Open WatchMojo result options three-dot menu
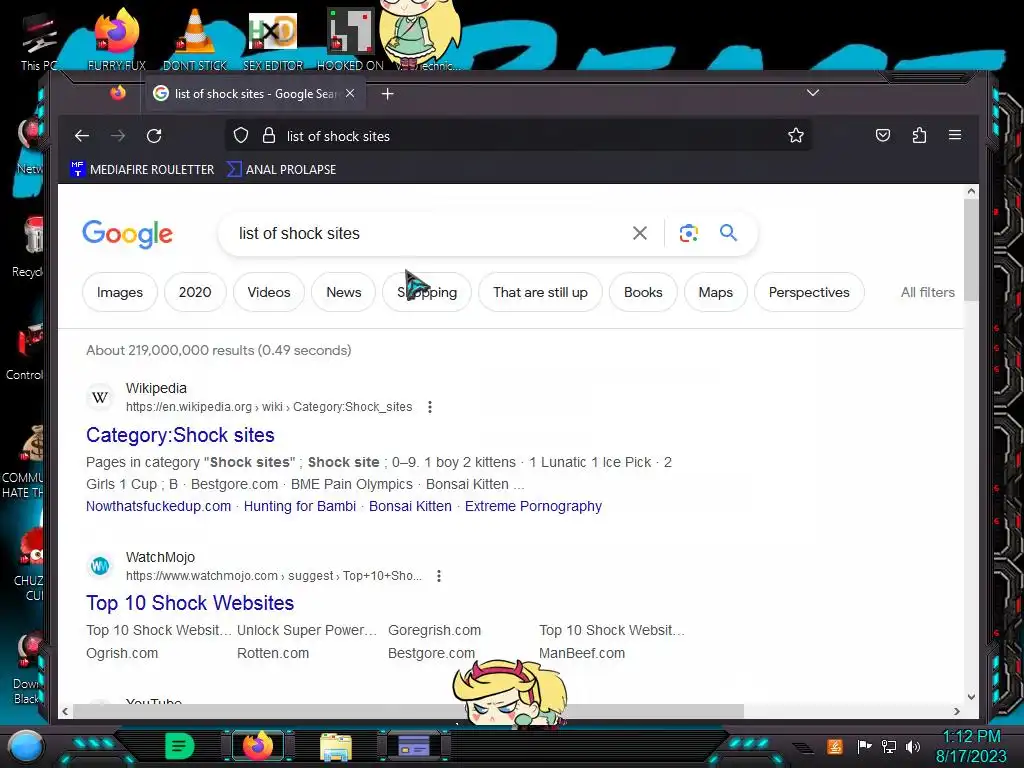Viewport: 1024px width, 768px height. pos(439,576)
